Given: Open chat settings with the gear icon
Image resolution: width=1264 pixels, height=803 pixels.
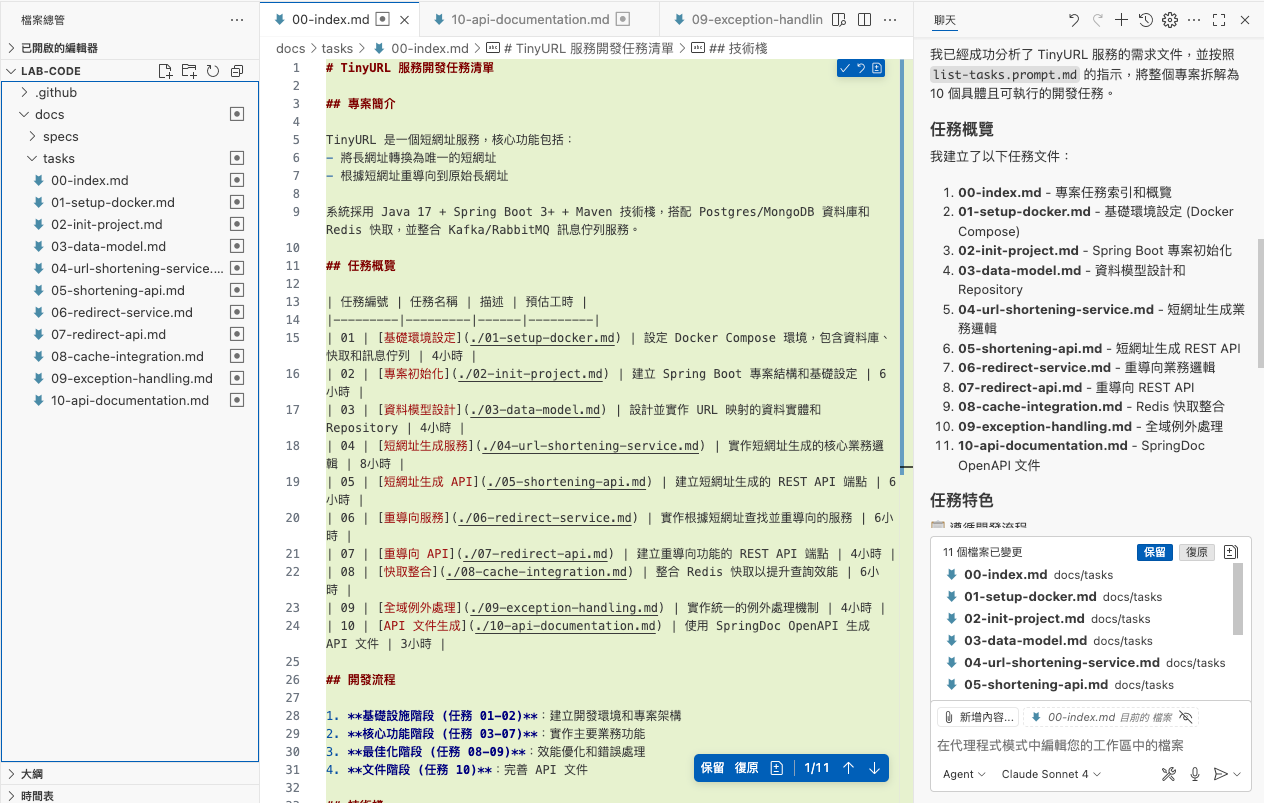Looking at the screenshot, I should tap(1170, 19).
